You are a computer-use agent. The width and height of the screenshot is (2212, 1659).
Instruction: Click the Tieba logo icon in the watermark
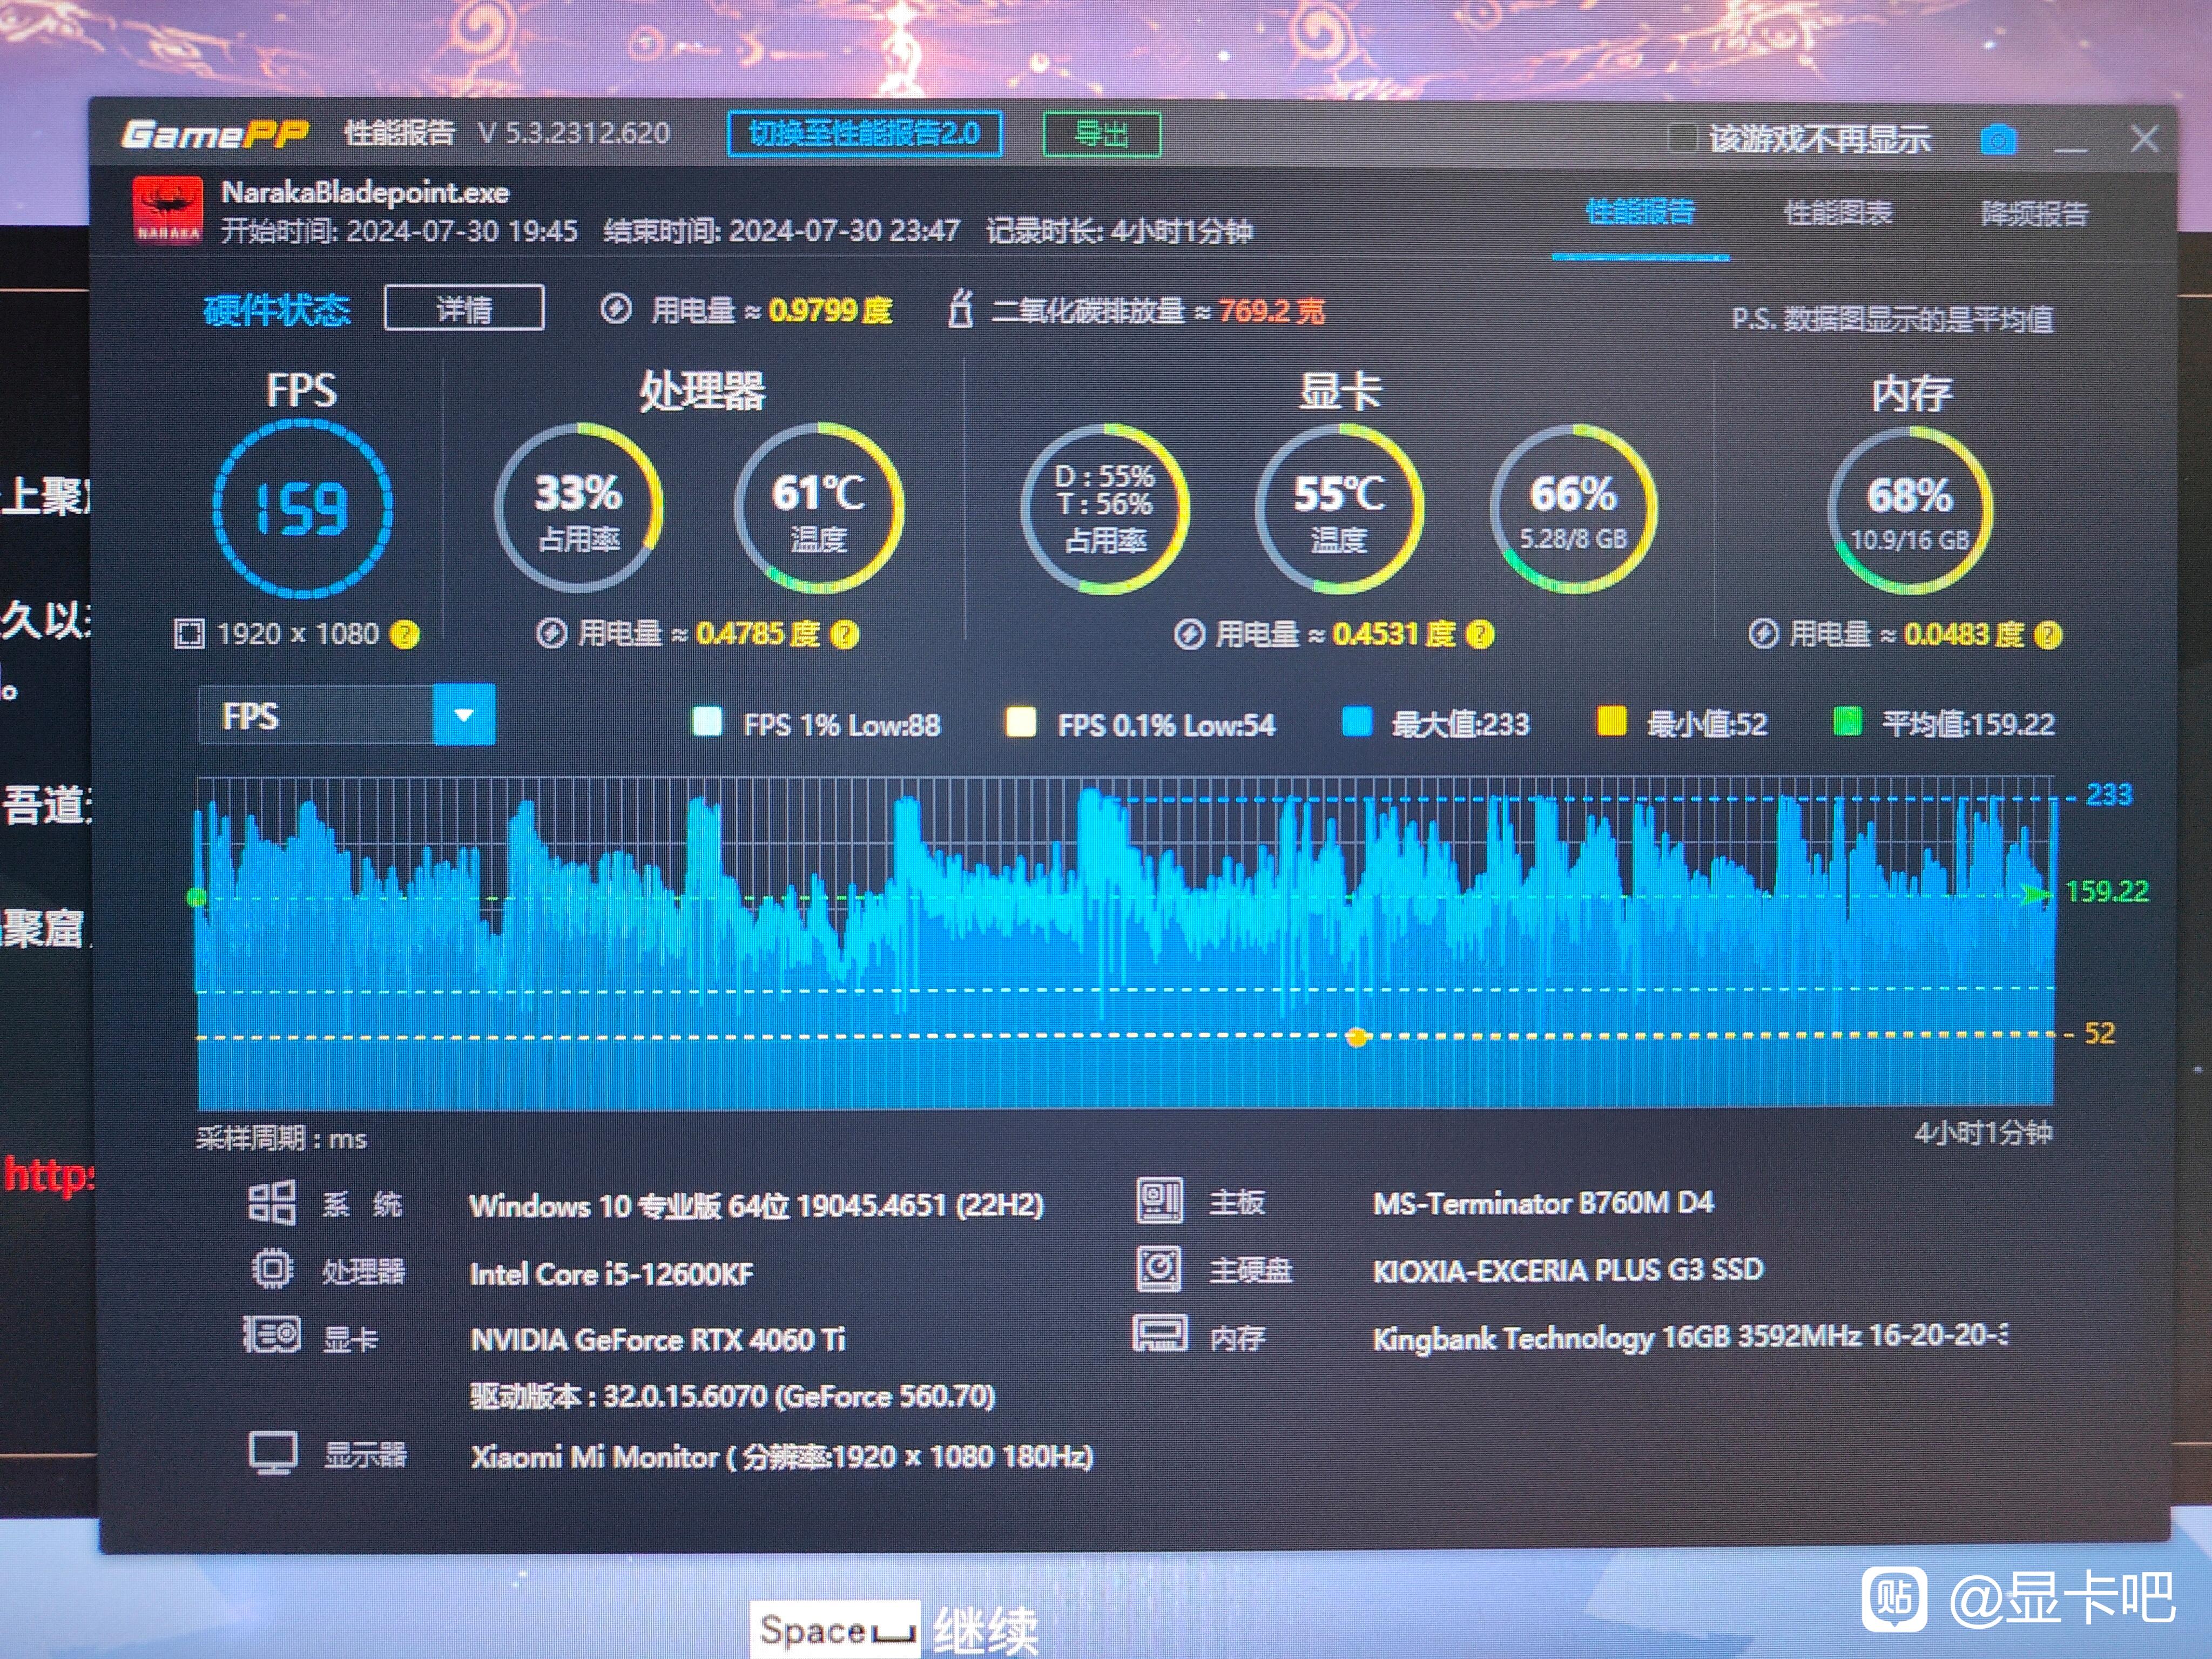pos(1894,1598)
